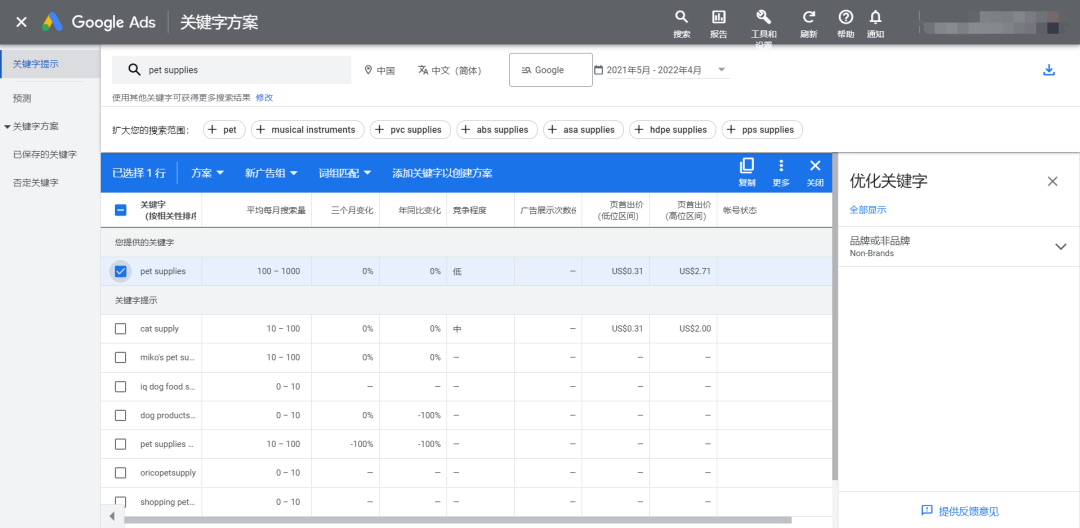Open 已保存的关键字 in the sidebar

click(x=45, y=155)
